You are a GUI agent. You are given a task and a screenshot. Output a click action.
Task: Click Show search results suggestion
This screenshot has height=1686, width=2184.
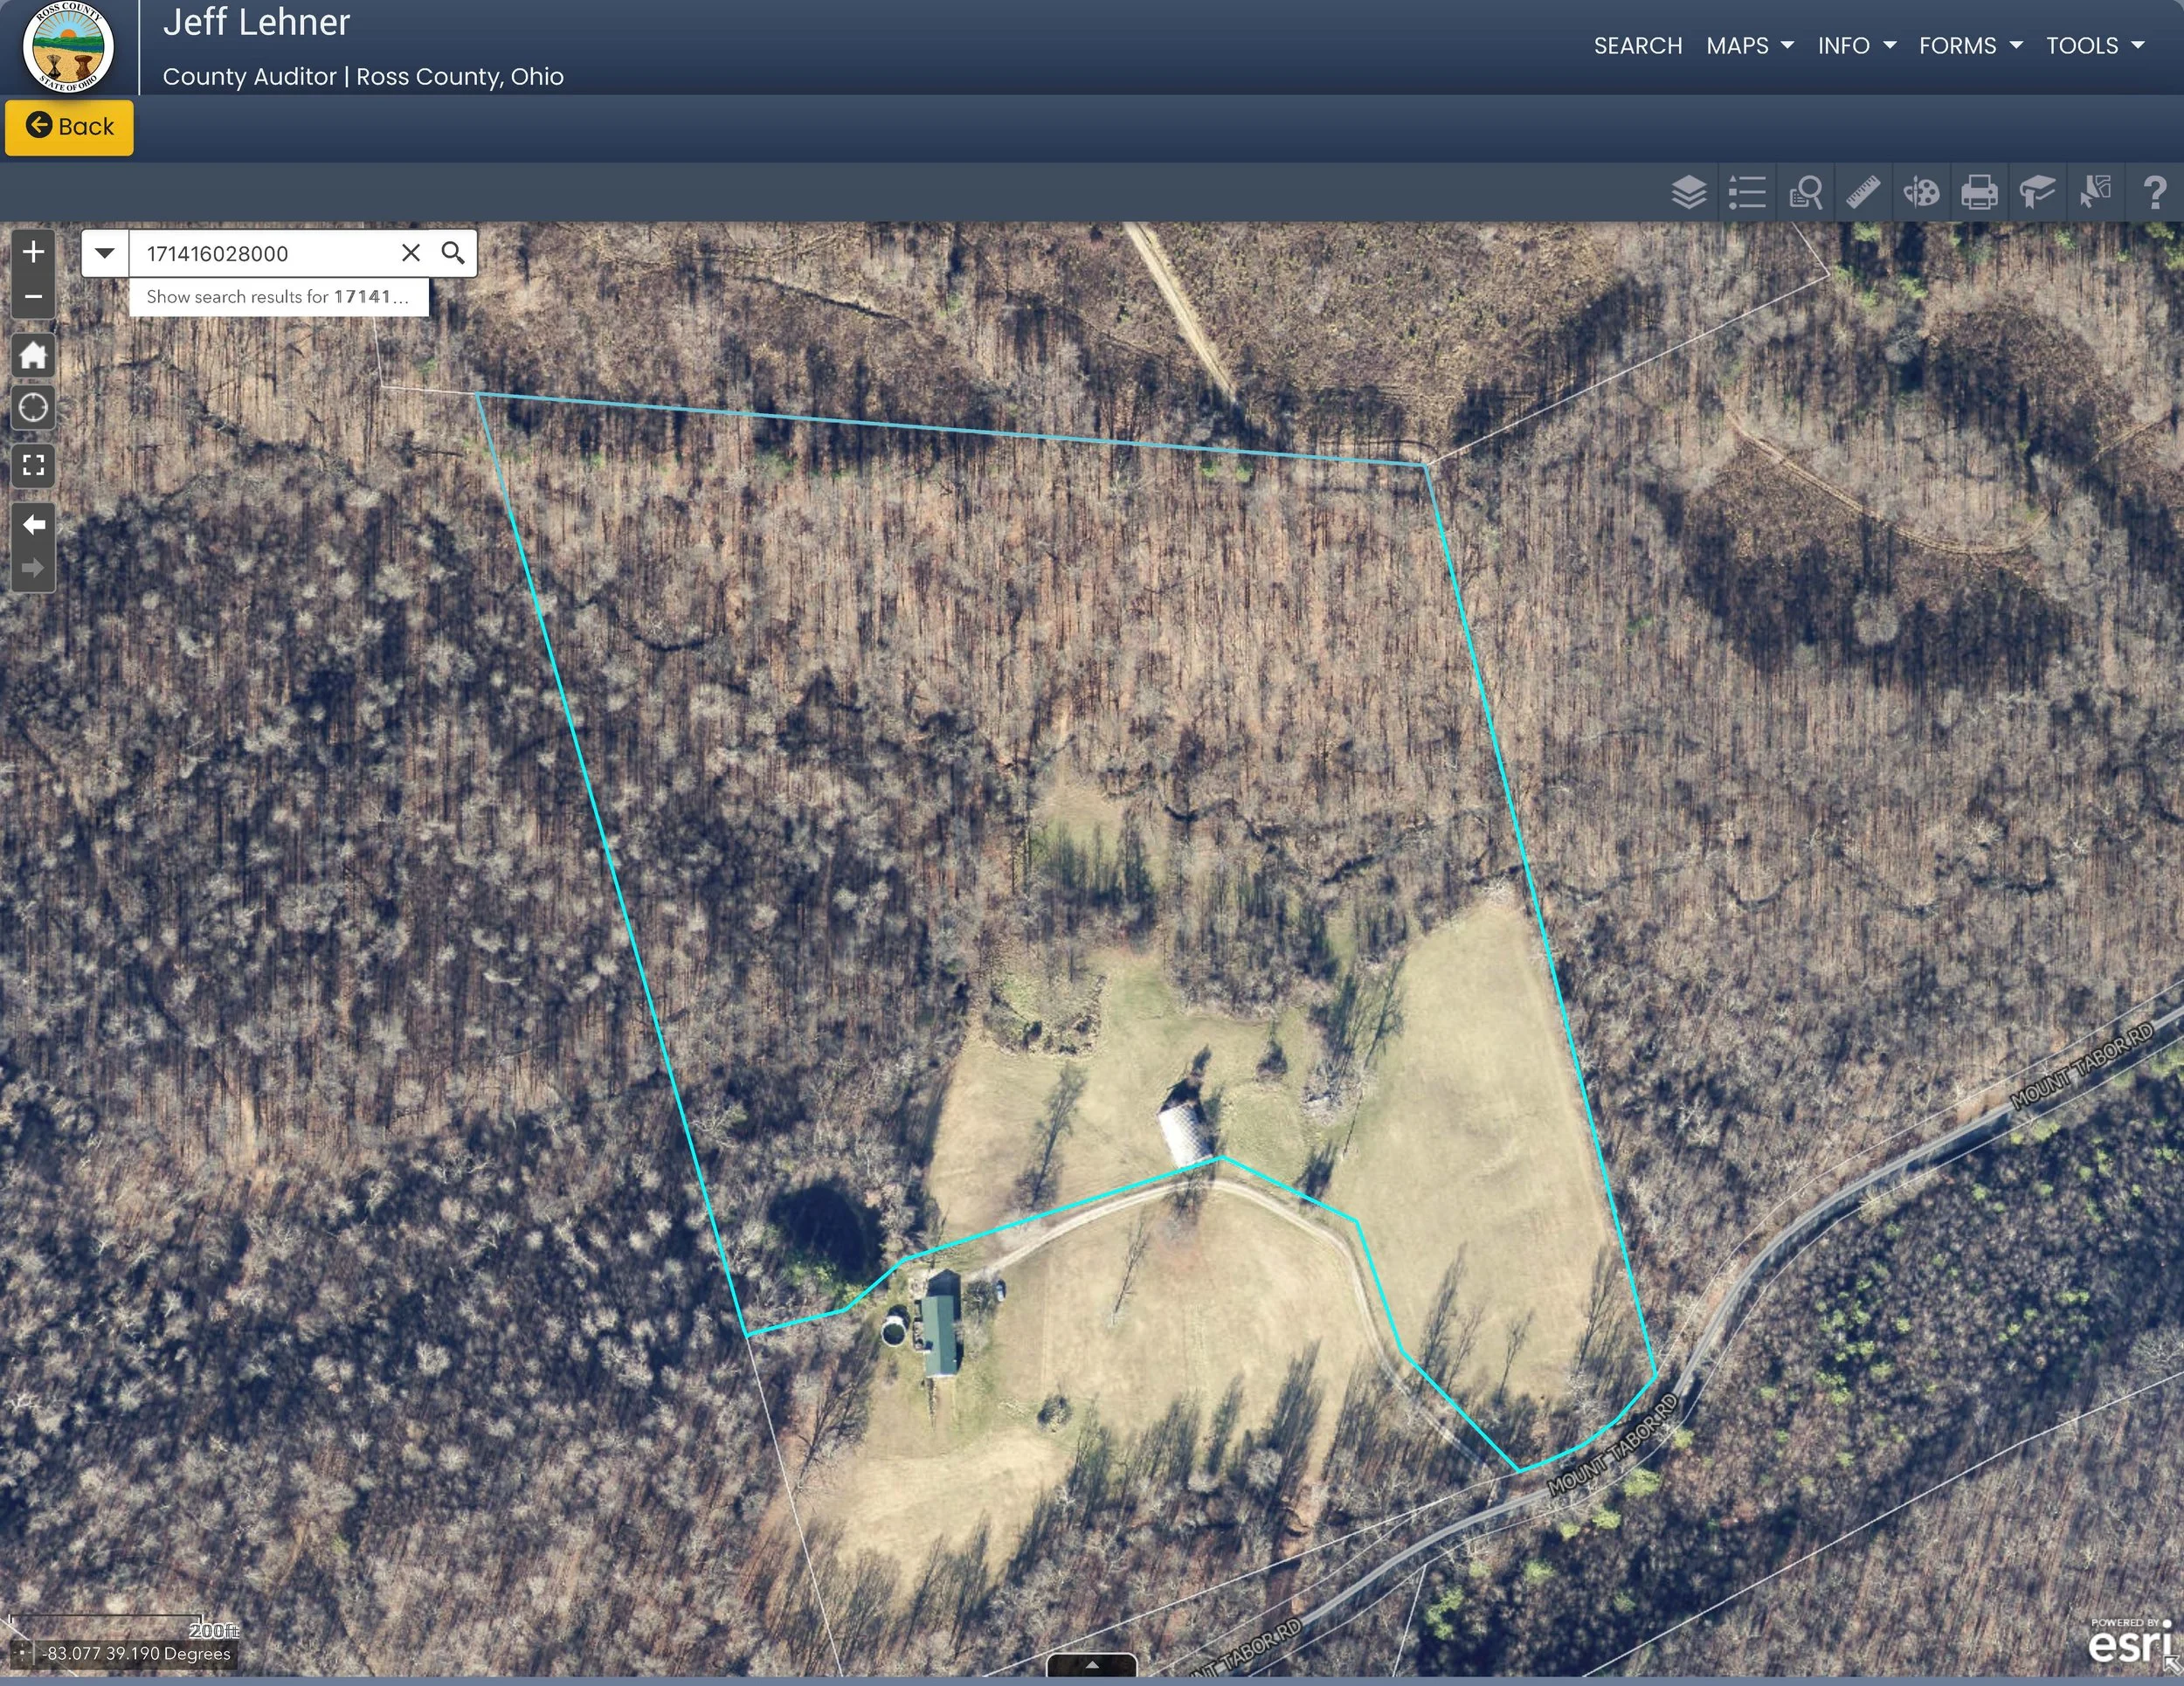(x=278, y=297)
